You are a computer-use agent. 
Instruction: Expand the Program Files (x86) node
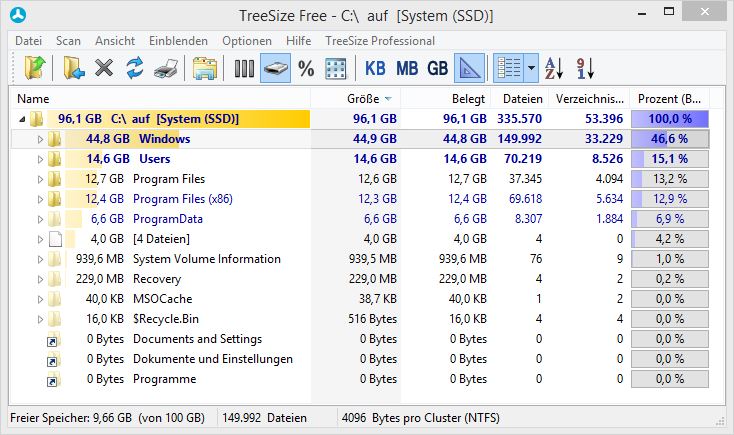pos(40,199)
